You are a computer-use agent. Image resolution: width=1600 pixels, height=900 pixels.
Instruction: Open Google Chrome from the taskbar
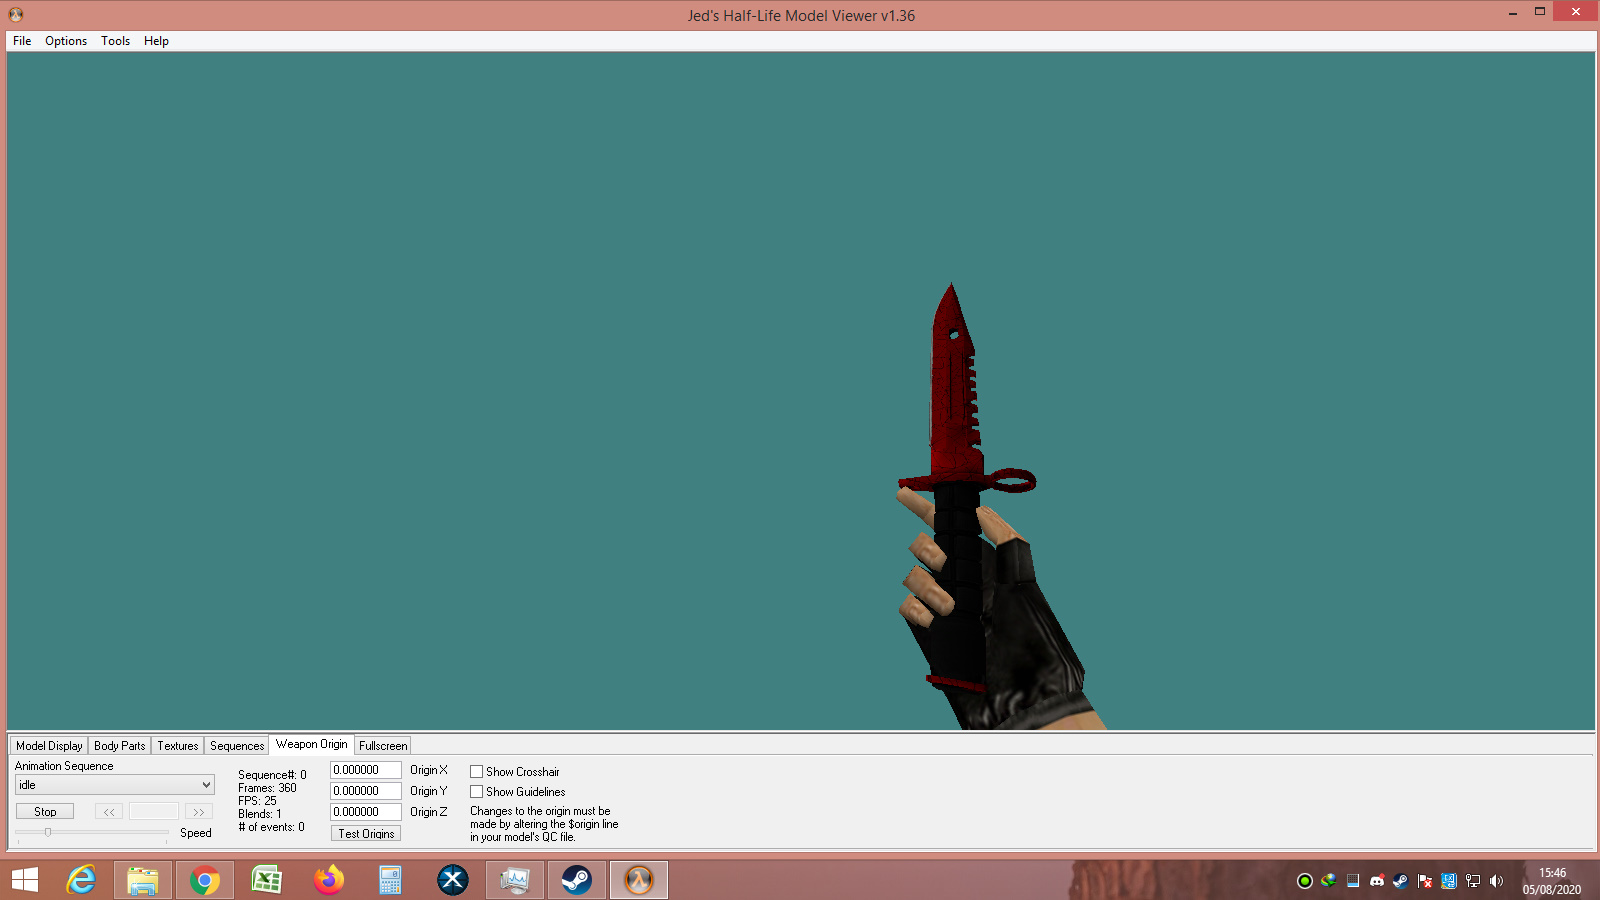pos(205,880)
